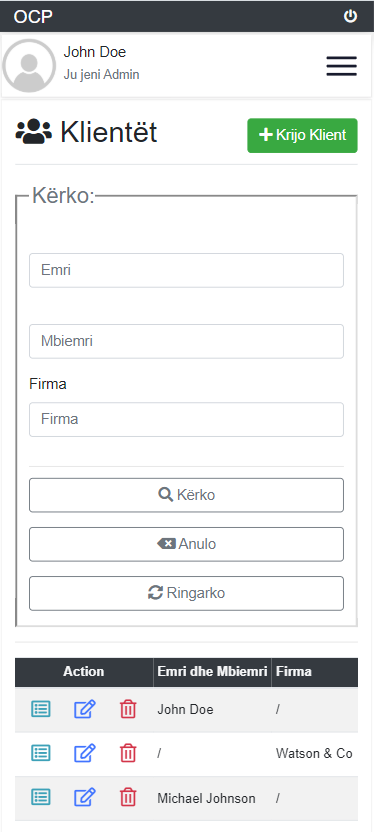Delete the John Doe client row
This screenshot has width=374, height=832.
[128, 709]
